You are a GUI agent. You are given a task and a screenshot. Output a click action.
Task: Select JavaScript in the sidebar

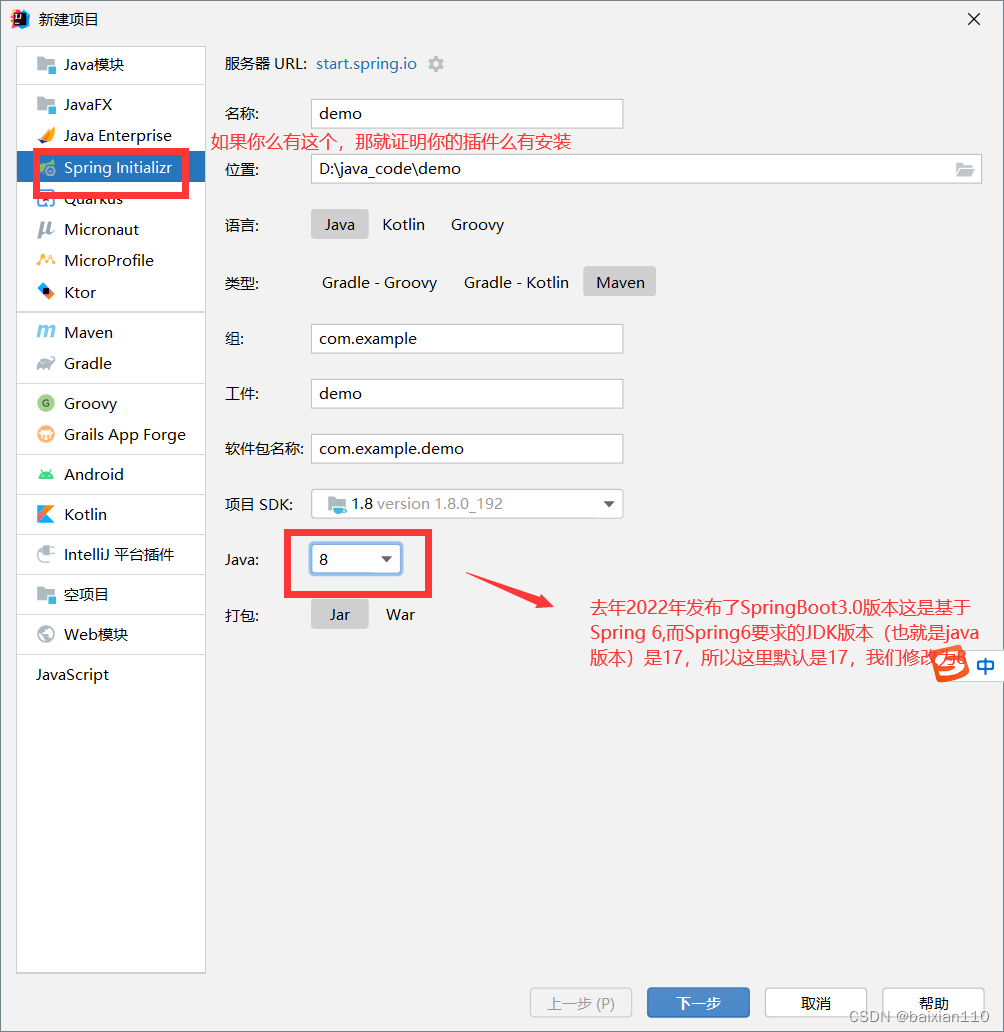tap(72, 675)
